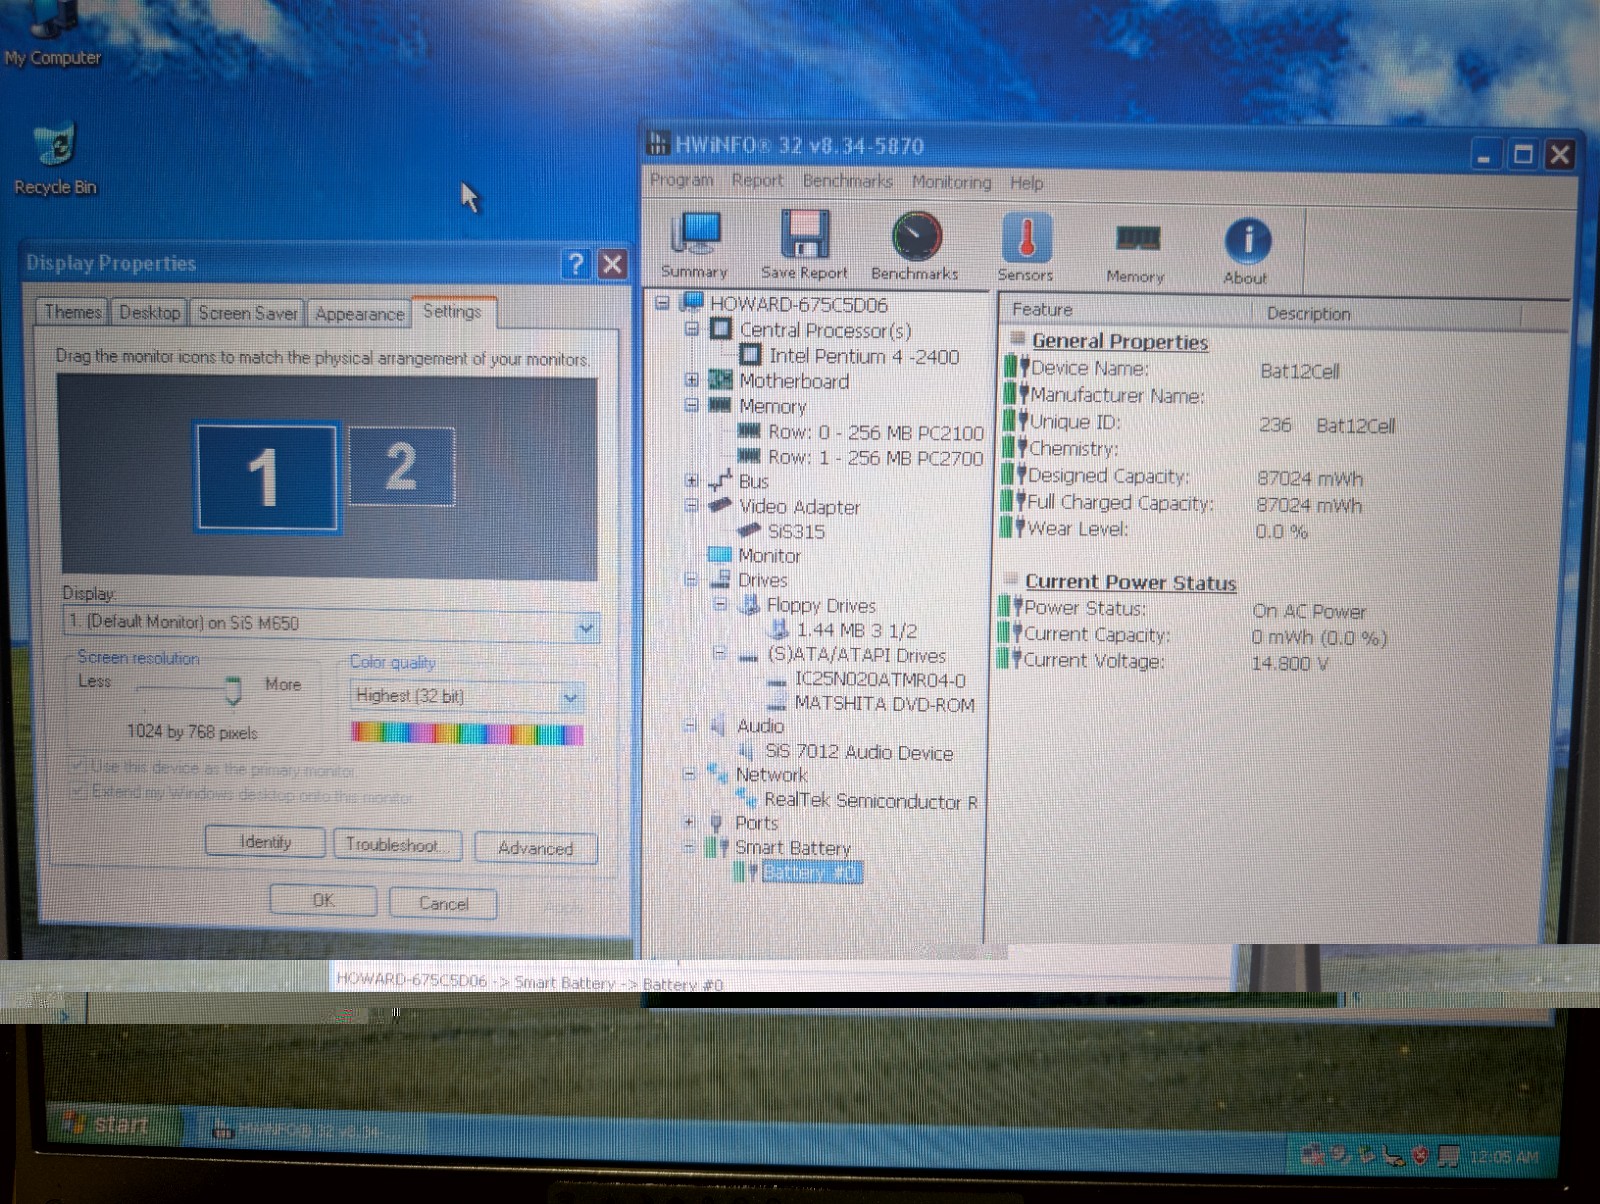The image size is (1600, 1204).
Task: Collapse the Central Processor(s) branch
Action: (691, 329)
